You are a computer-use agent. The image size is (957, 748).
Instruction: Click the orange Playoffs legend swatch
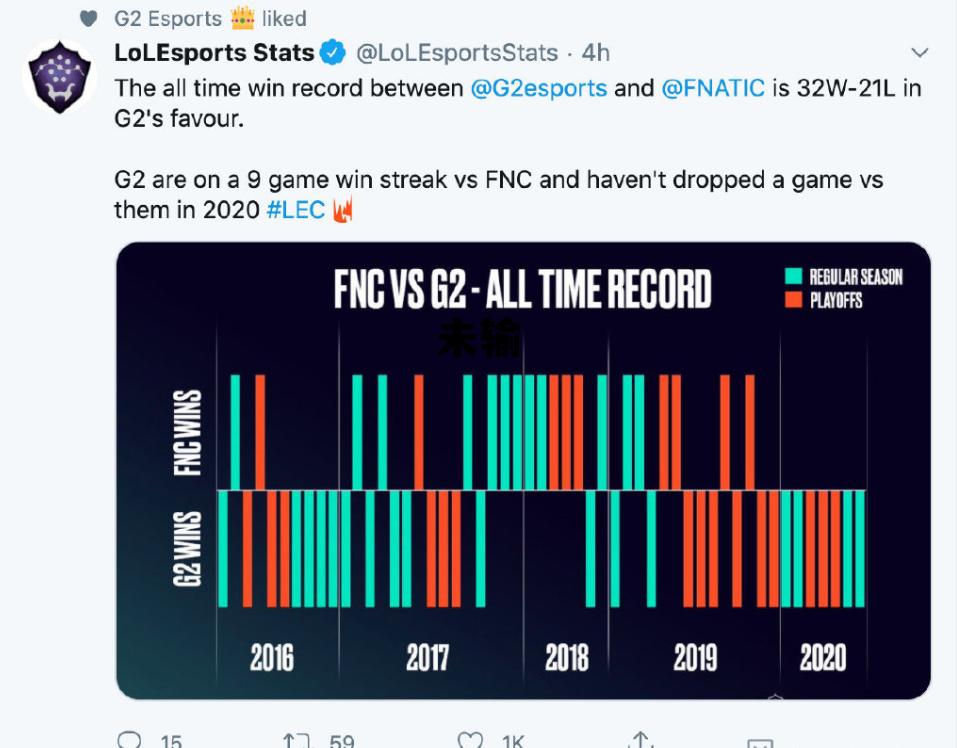tap(794, 299)
